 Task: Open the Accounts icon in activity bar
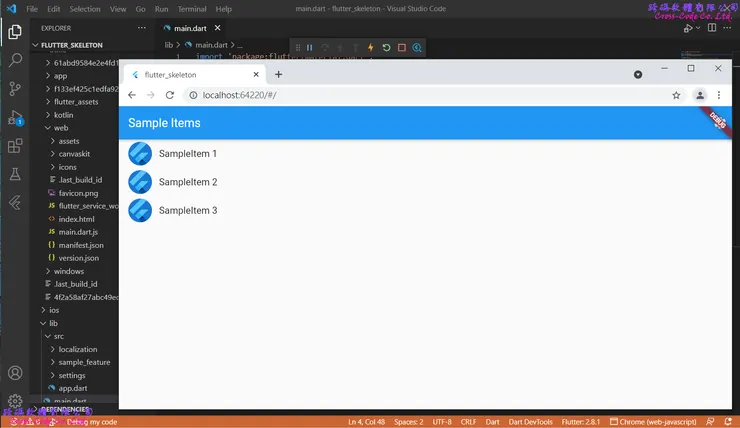pyautogui.click(x=15, y=373)
